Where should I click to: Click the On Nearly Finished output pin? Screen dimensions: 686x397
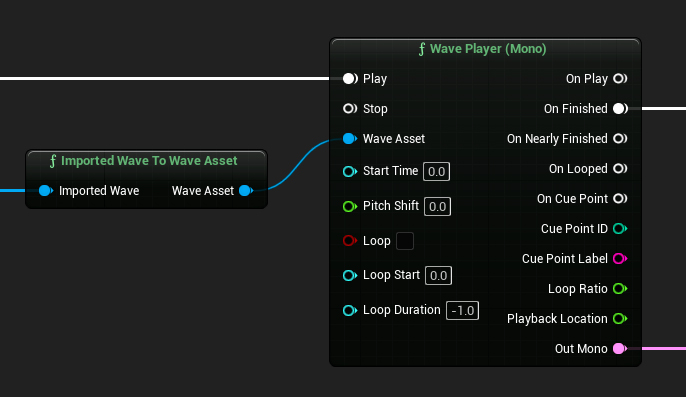tap(620, 139)
